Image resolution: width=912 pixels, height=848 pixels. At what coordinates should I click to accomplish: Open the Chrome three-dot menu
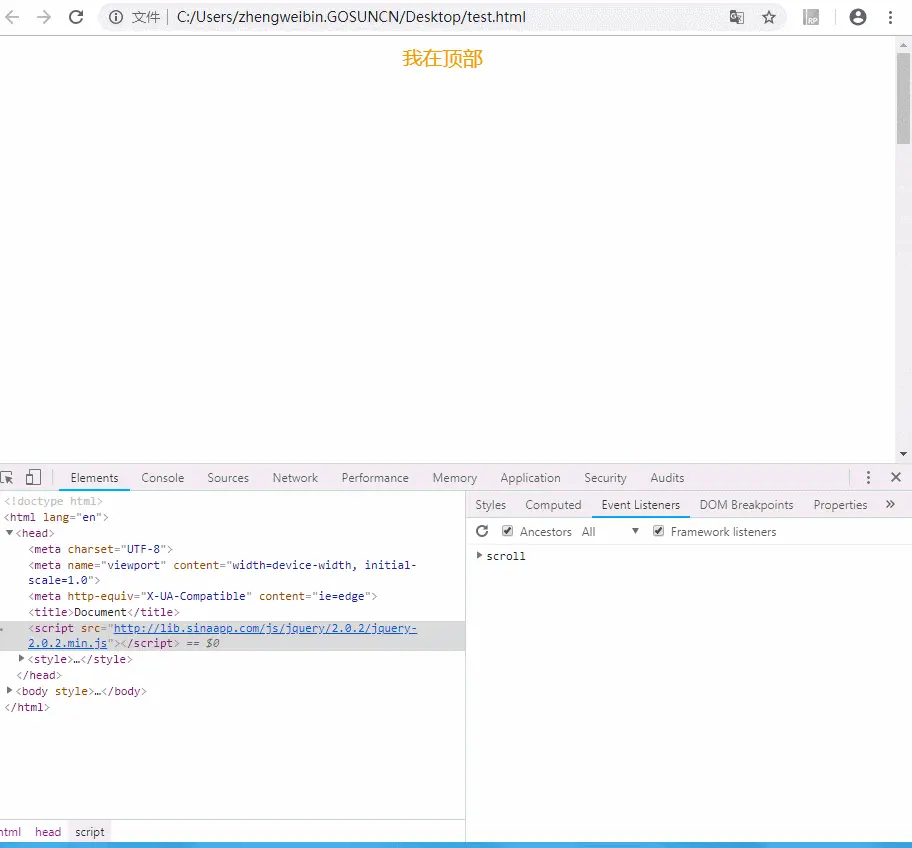click(890, 17)
